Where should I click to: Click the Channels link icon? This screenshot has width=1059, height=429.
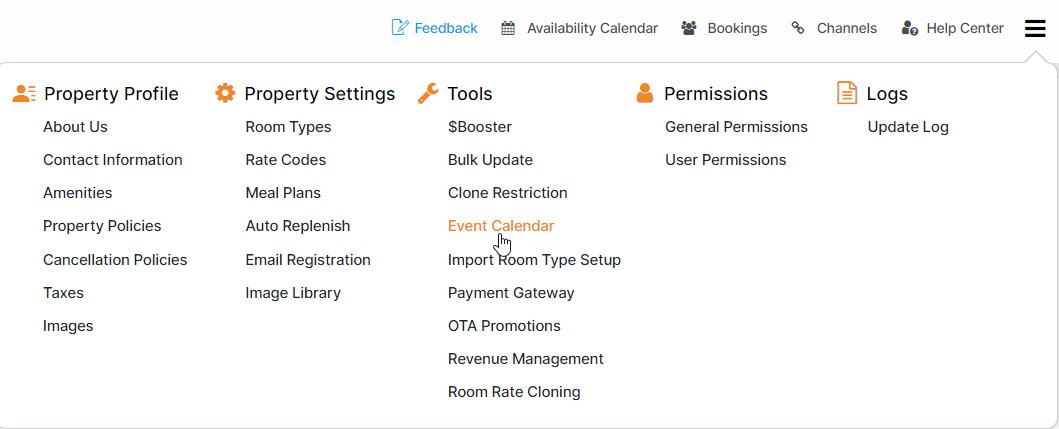pyautogui.click(x=798, y=28)
